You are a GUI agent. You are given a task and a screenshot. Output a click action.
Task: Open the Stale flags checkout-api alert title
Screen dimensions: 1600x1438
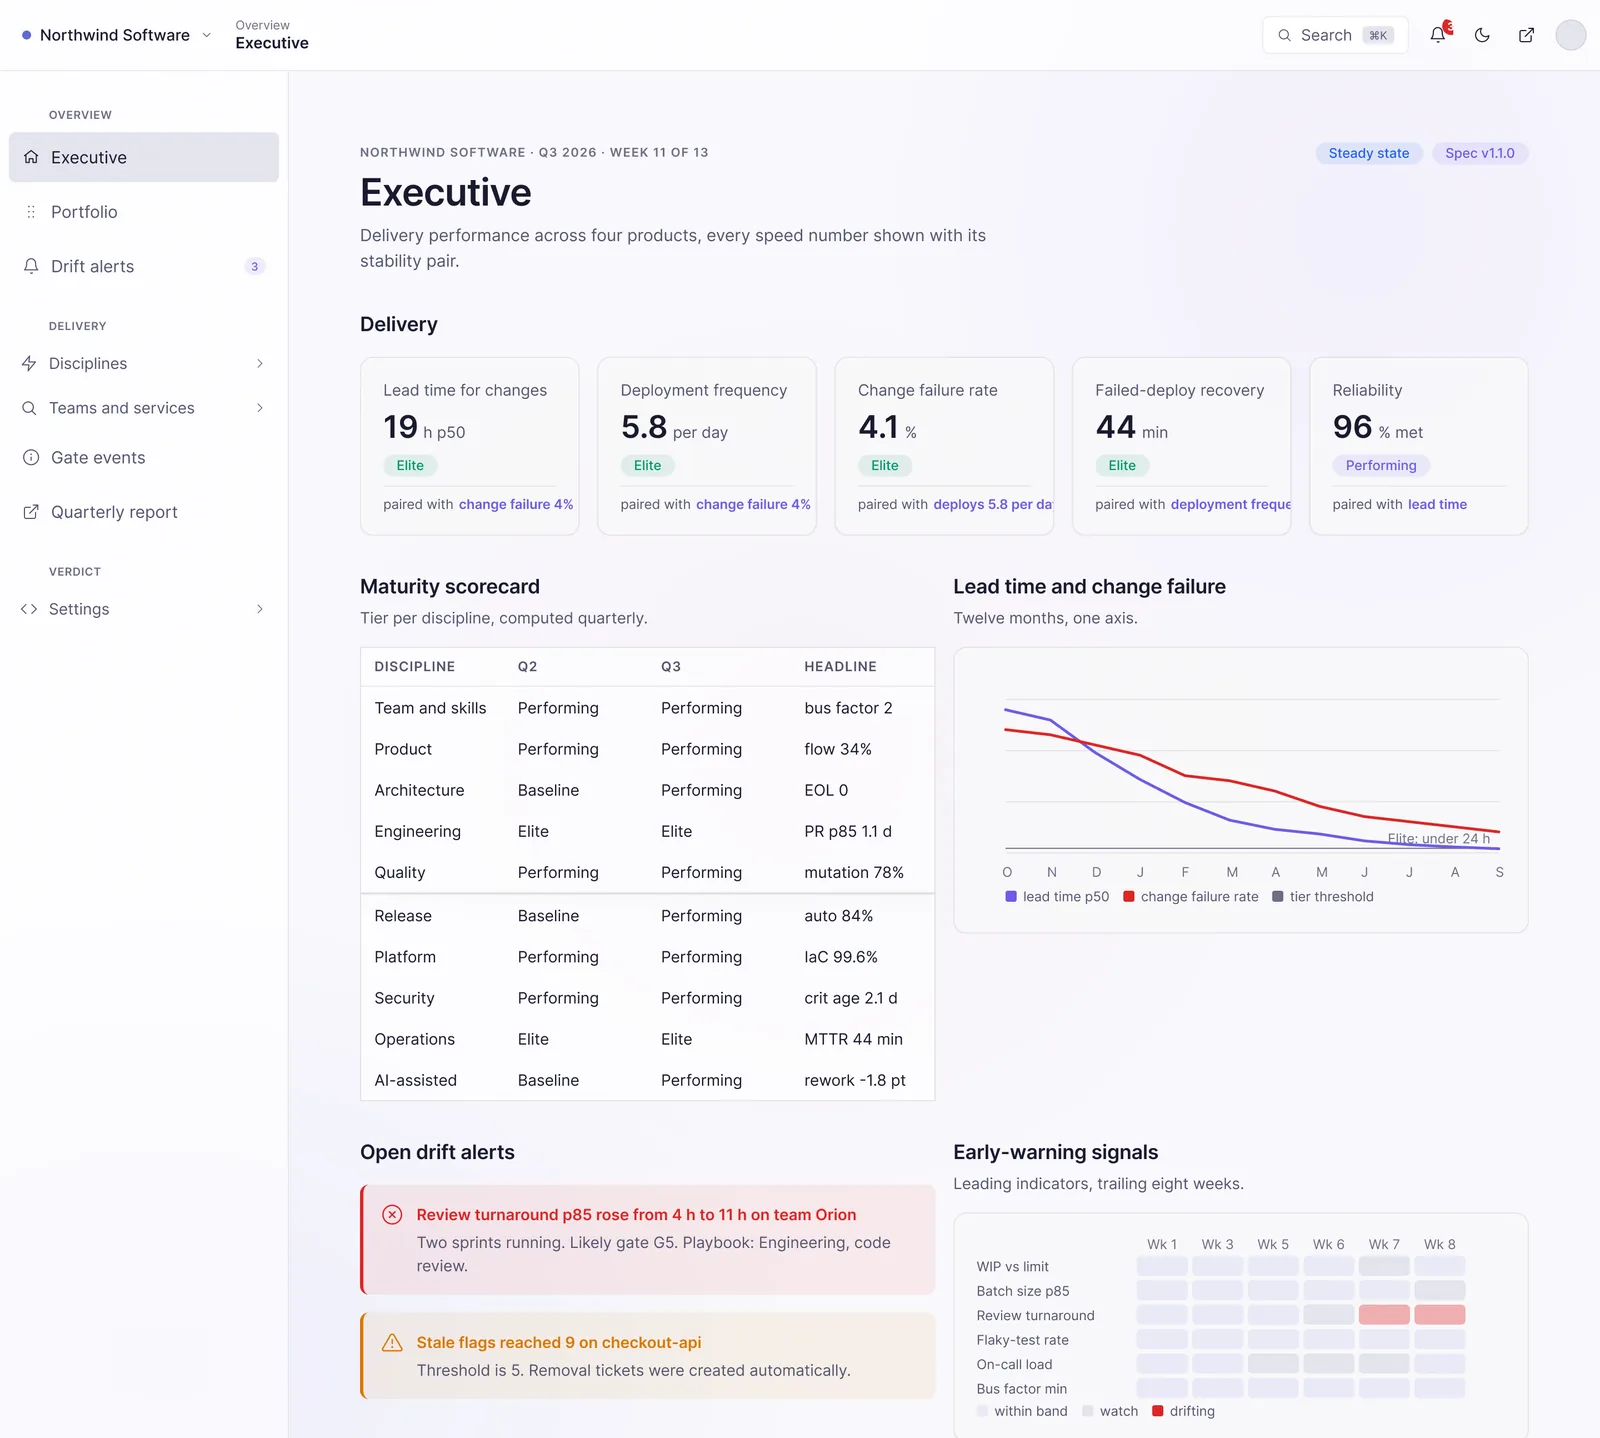(x=559, y=1343)
